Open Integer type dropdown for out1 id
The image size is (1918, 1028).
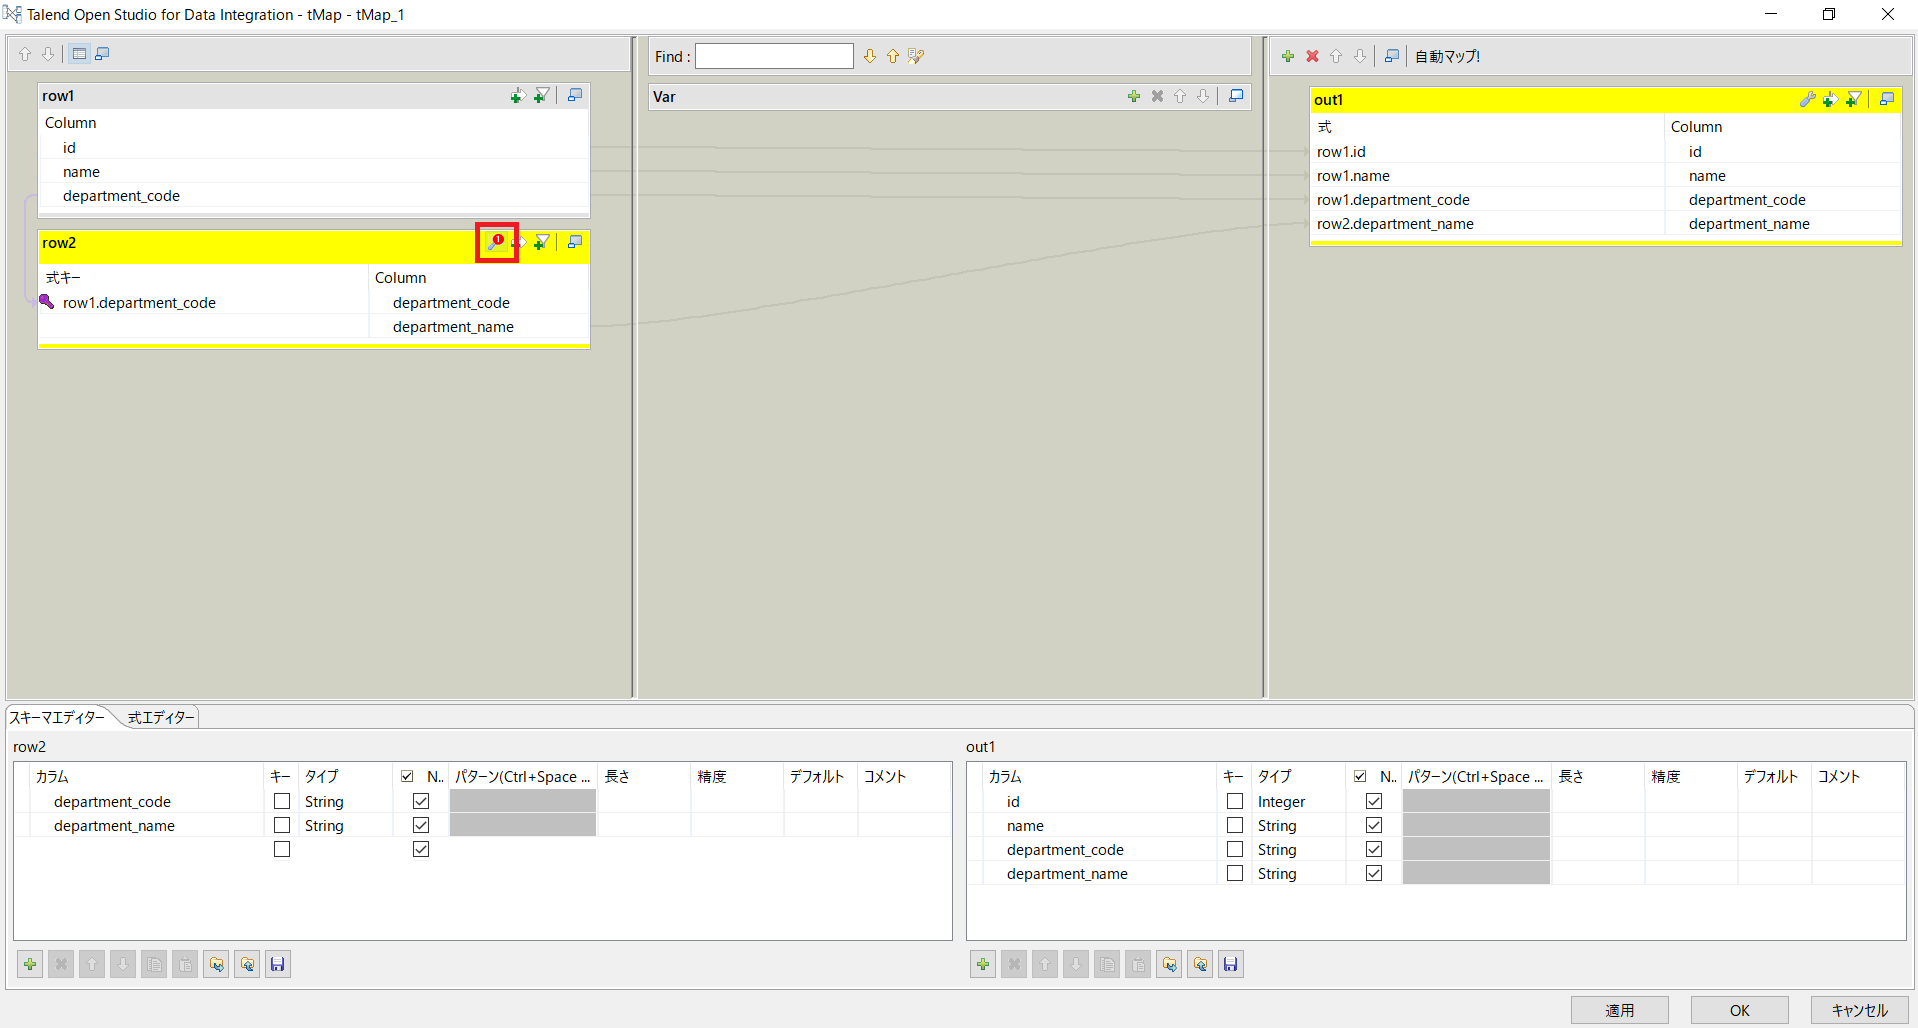[x=1299, y=801]
